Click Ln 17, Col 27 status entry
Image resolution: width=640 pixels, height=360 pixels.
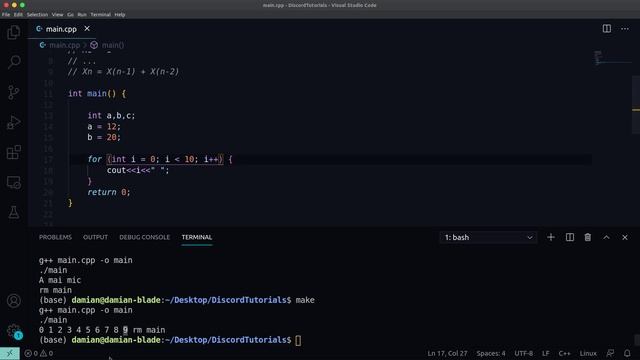447,353
